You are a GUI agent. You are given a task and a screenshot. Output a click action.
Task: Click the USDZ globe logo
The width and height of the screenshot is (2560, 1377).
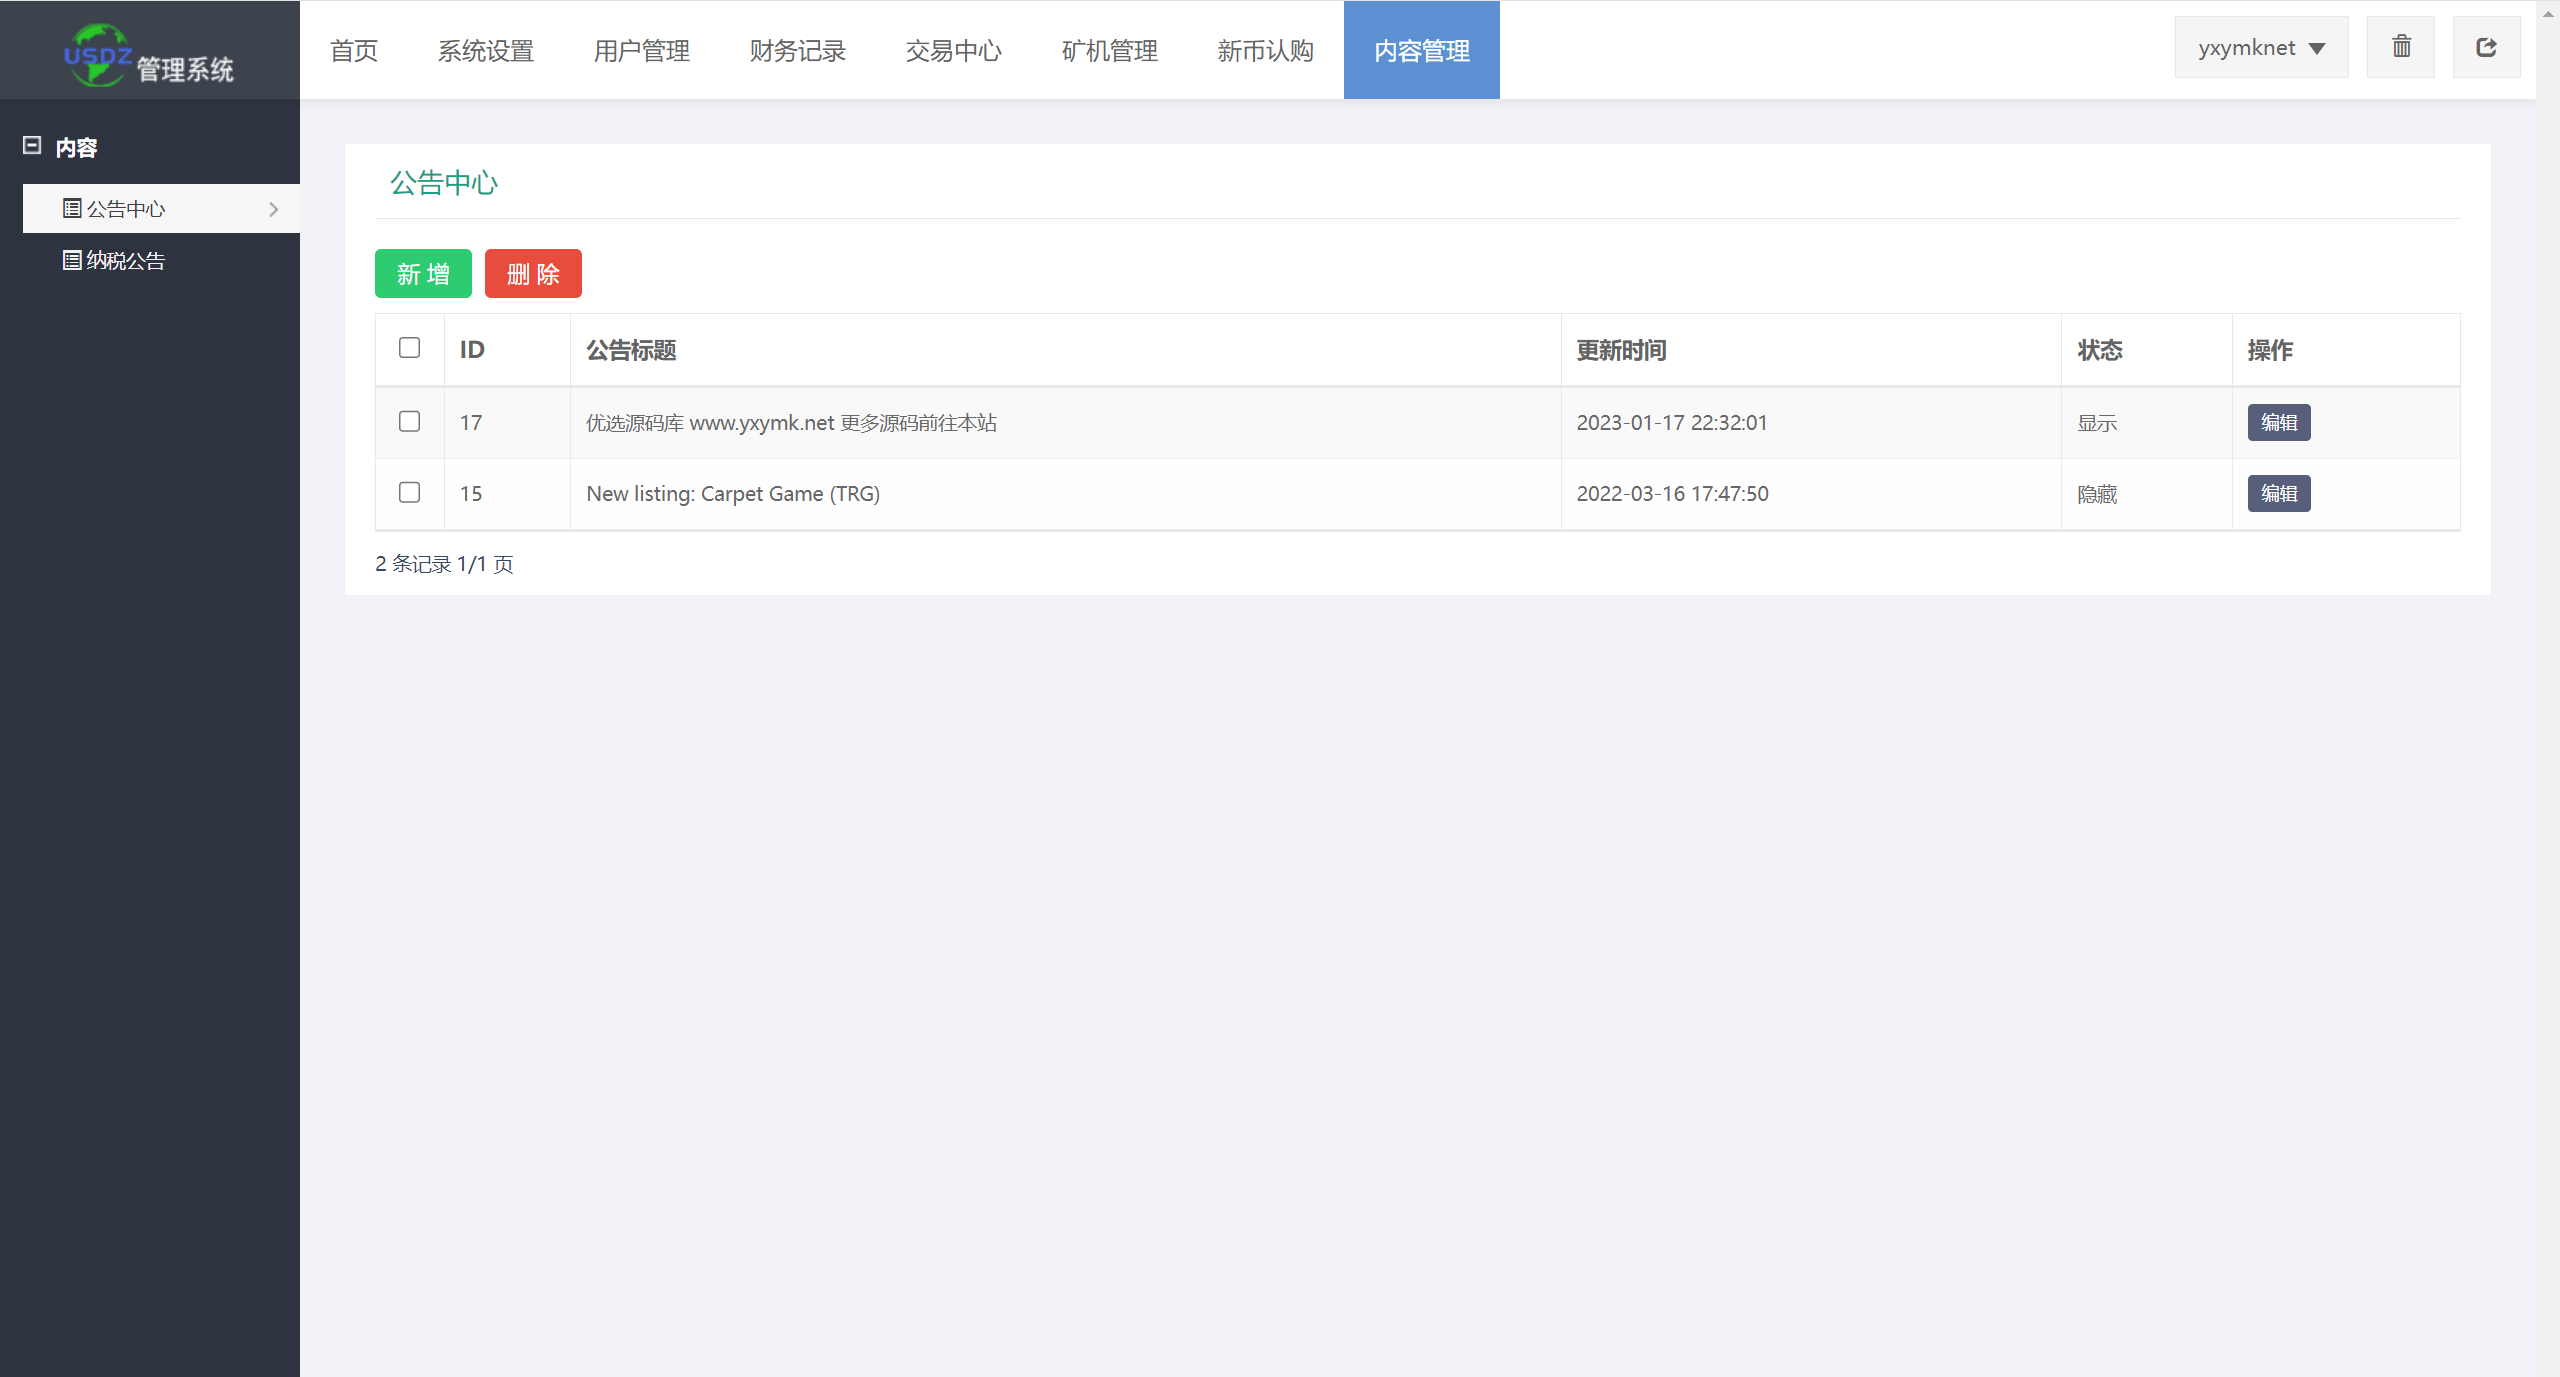97,55
